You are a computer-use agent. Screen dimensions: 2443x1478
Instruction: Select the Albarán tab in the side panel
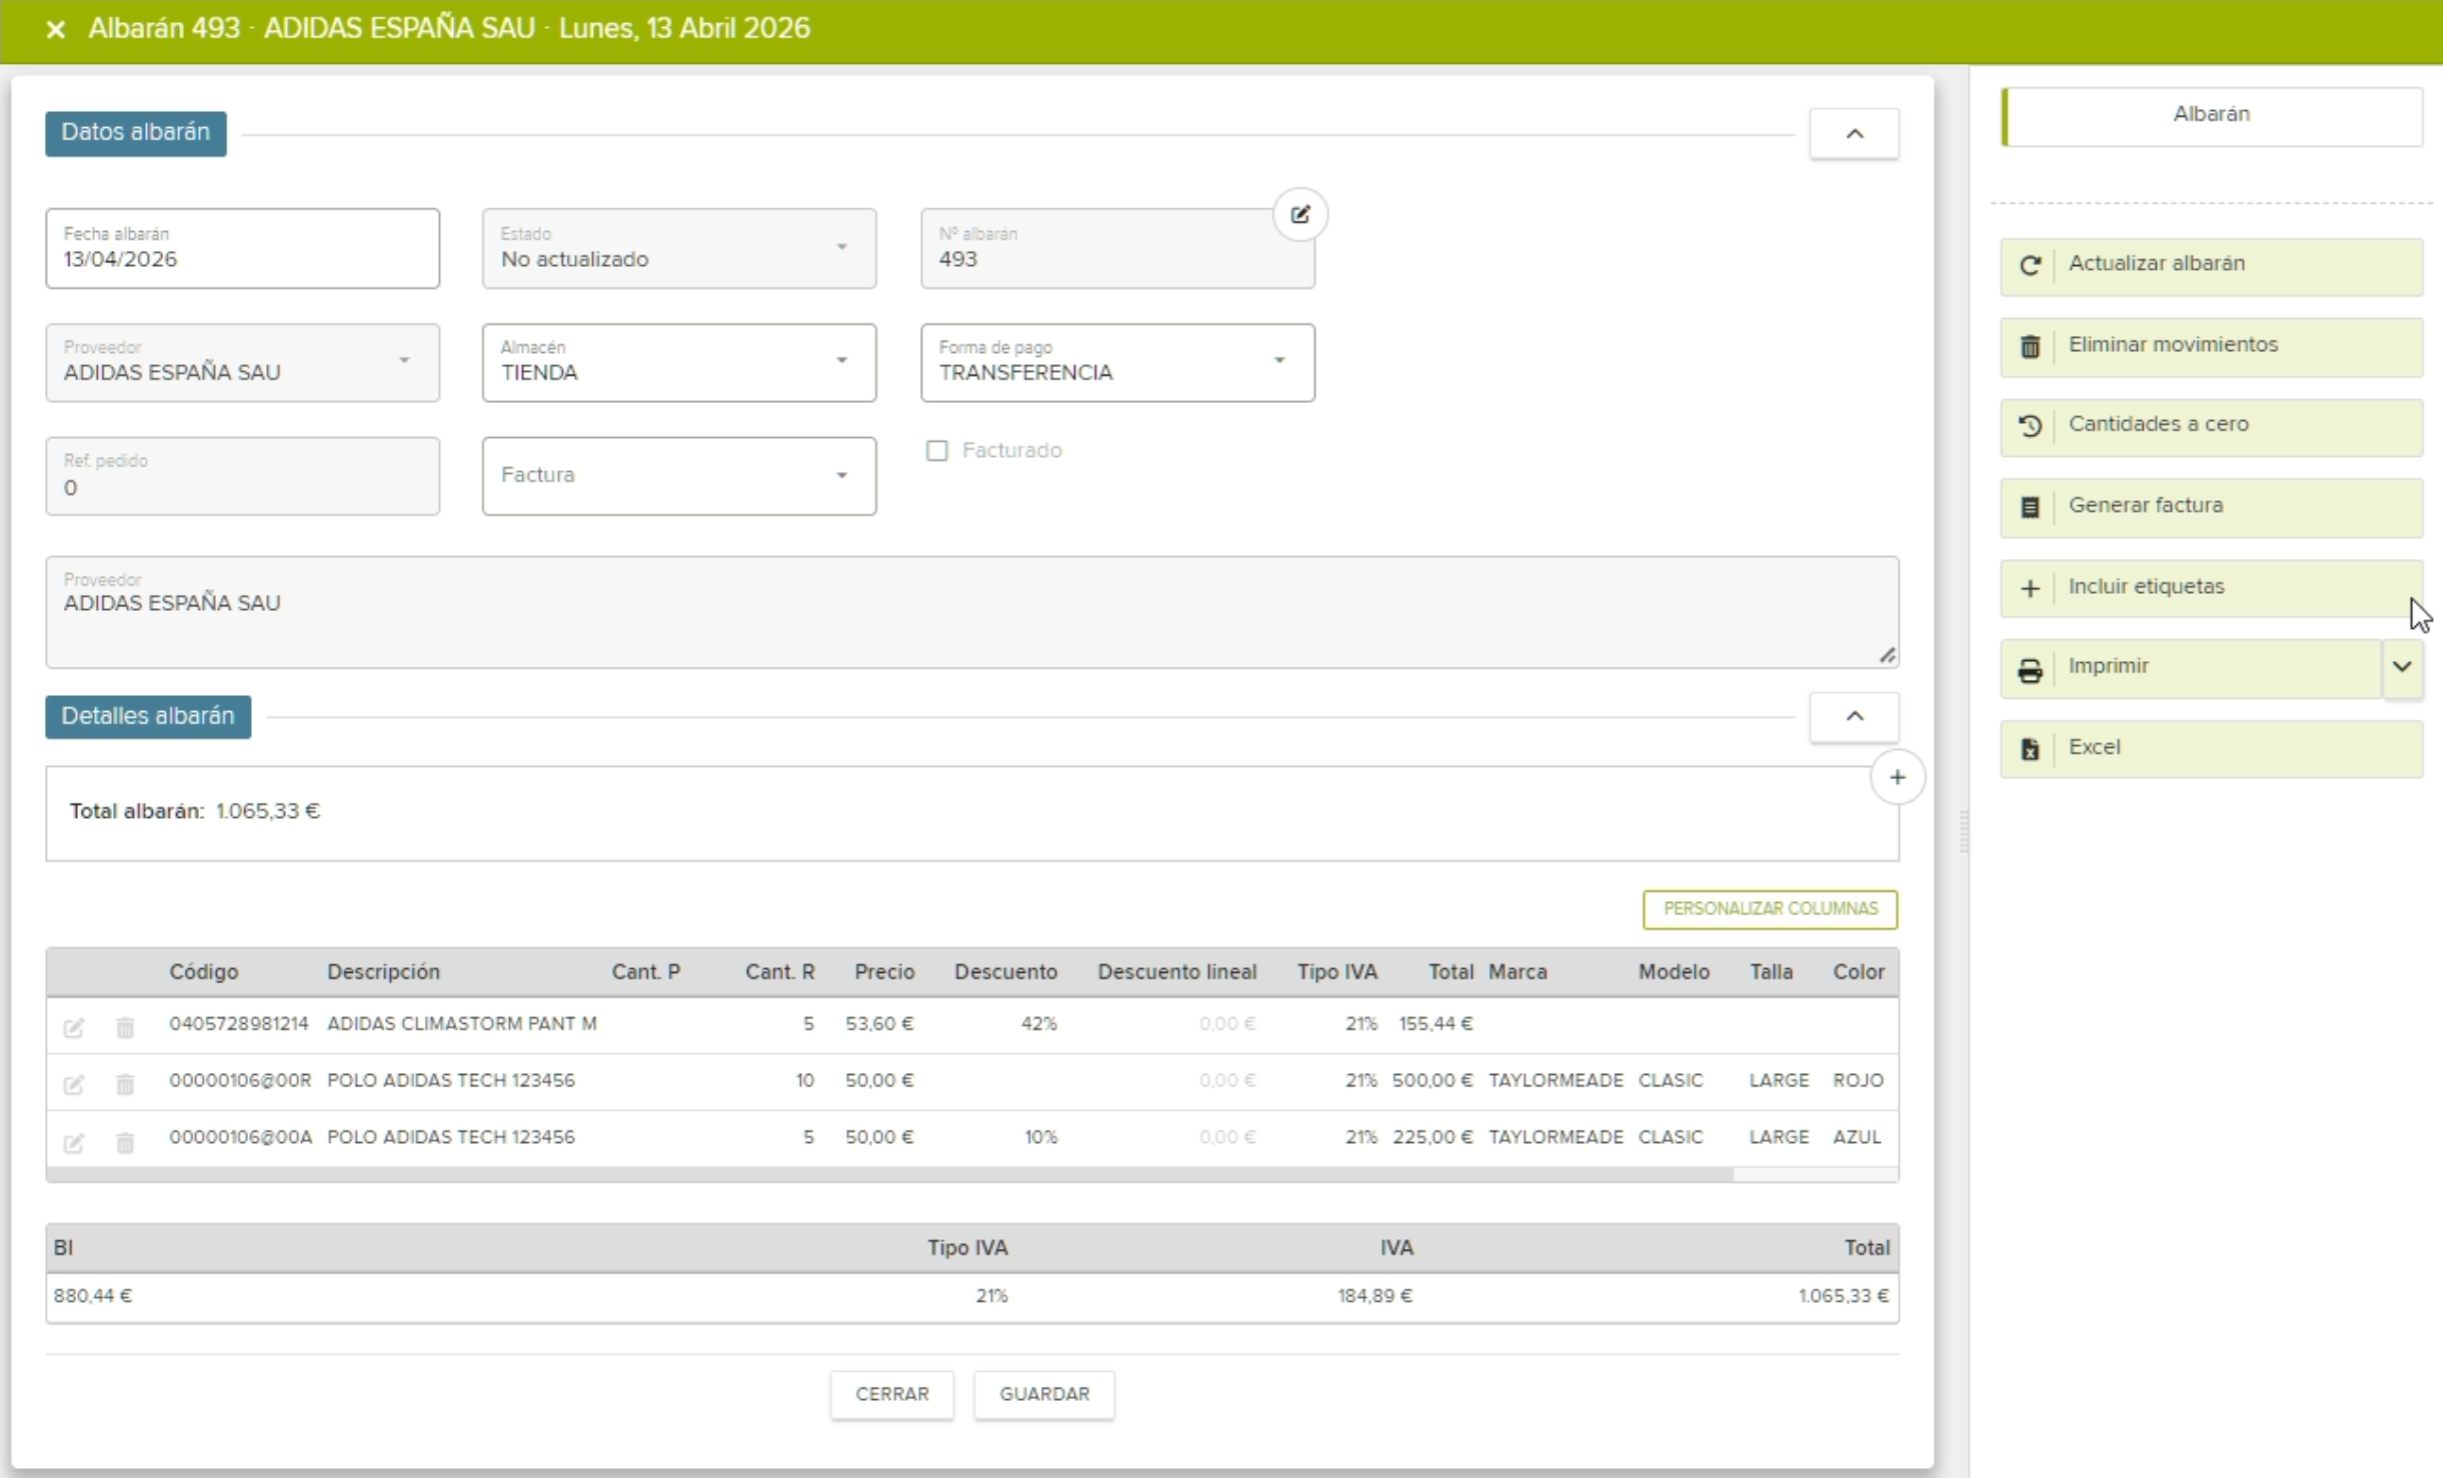coord(2212,115)
